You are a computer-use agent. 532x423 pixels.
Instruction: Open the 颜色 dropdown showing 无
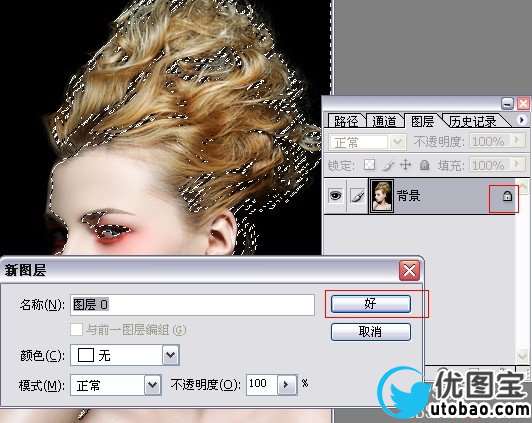coord(125,355)
